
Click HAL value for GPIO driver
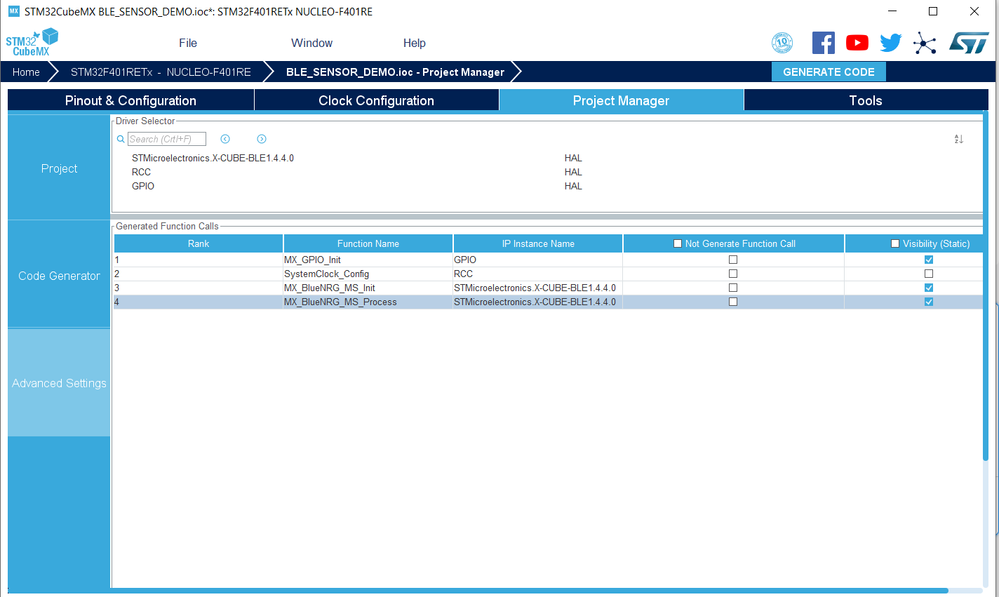coord(573,186)
